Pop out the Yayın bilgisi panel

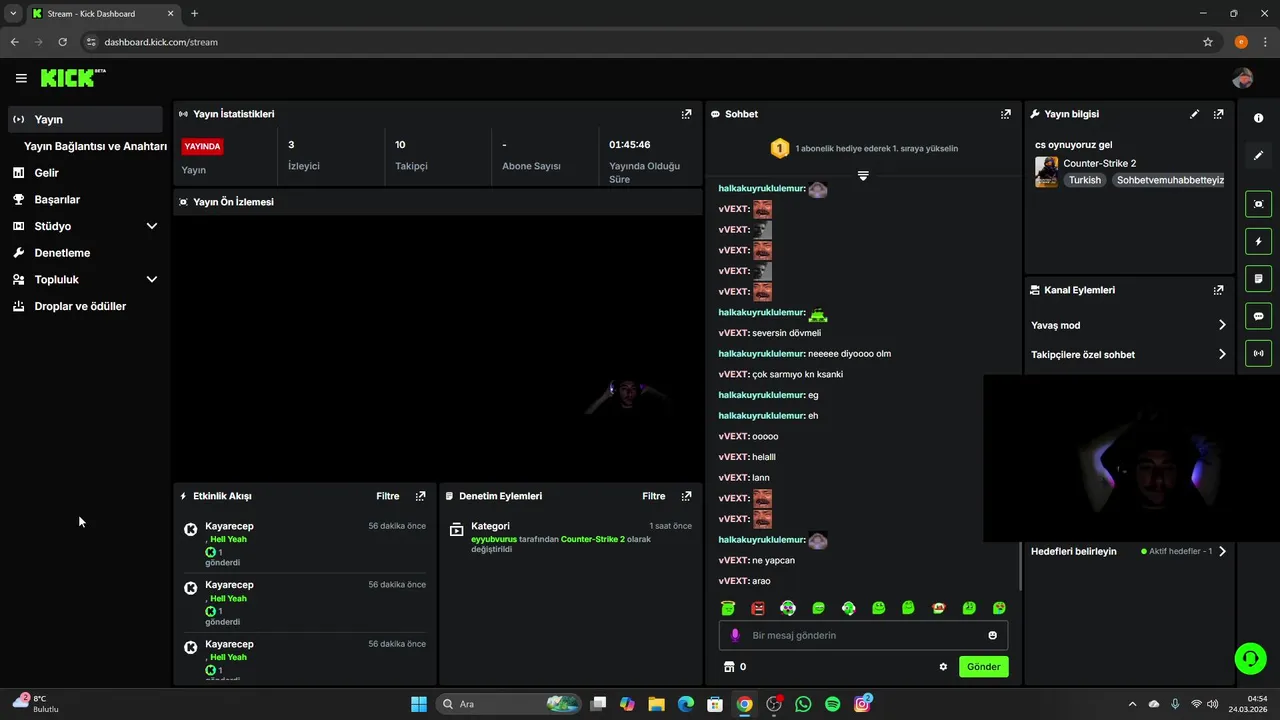pos(1218,114)
